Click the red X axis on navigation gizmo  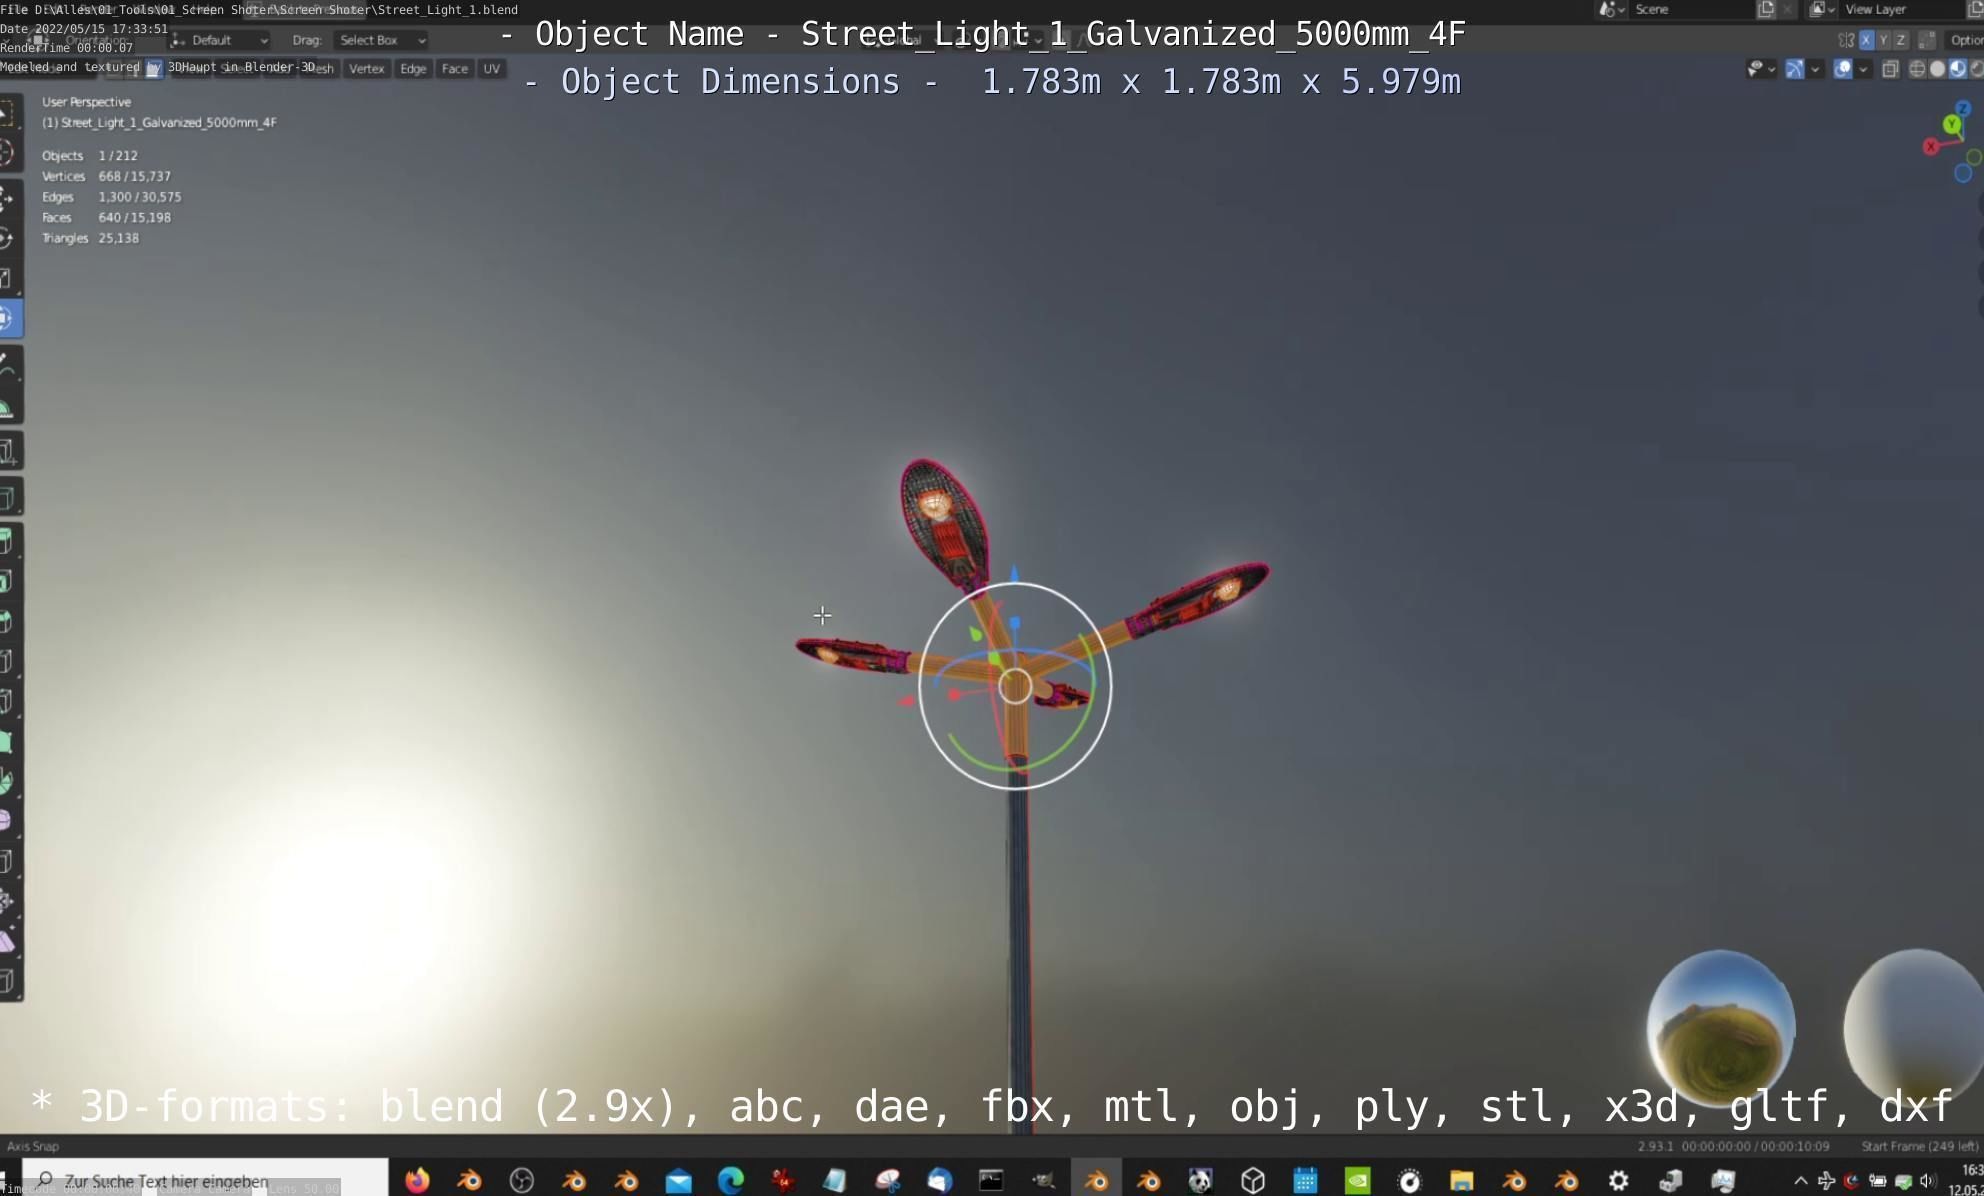coord(1931,147)
